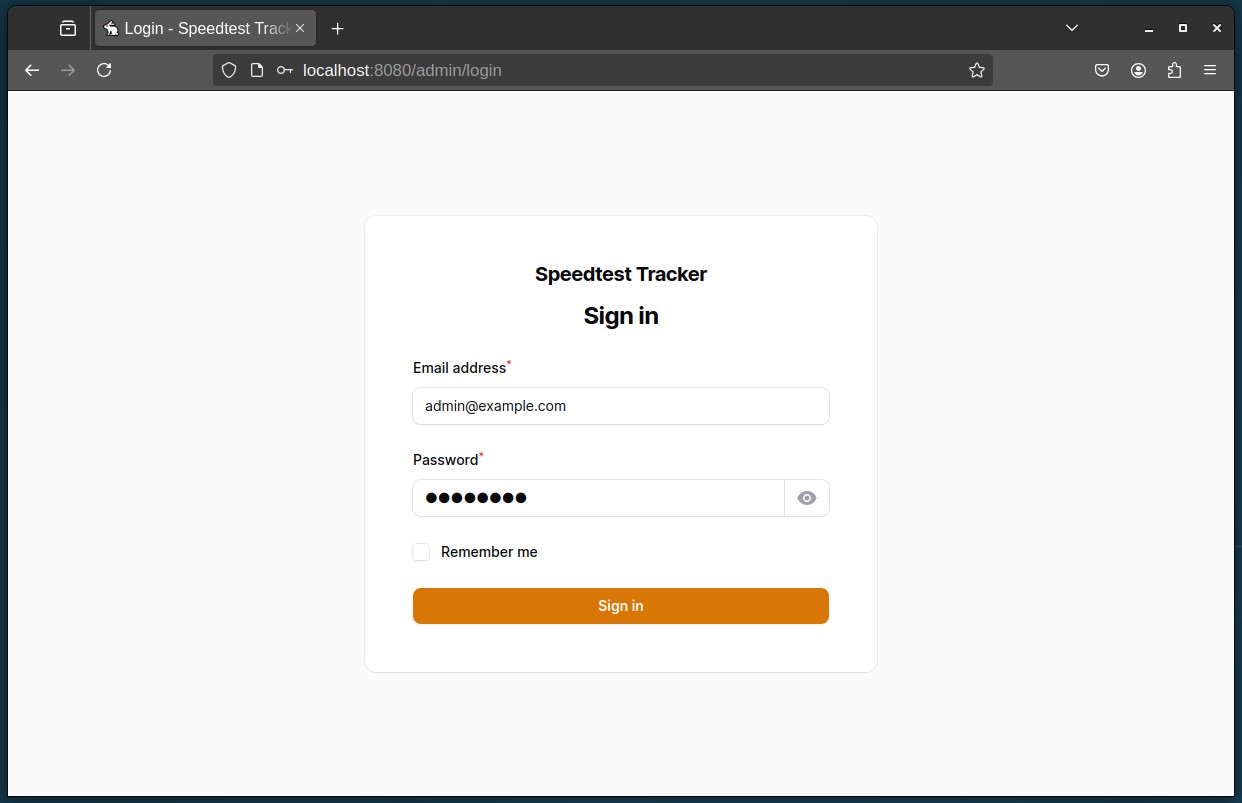
Task: Reveal password with the eye icon
Action: pos(807,498)
